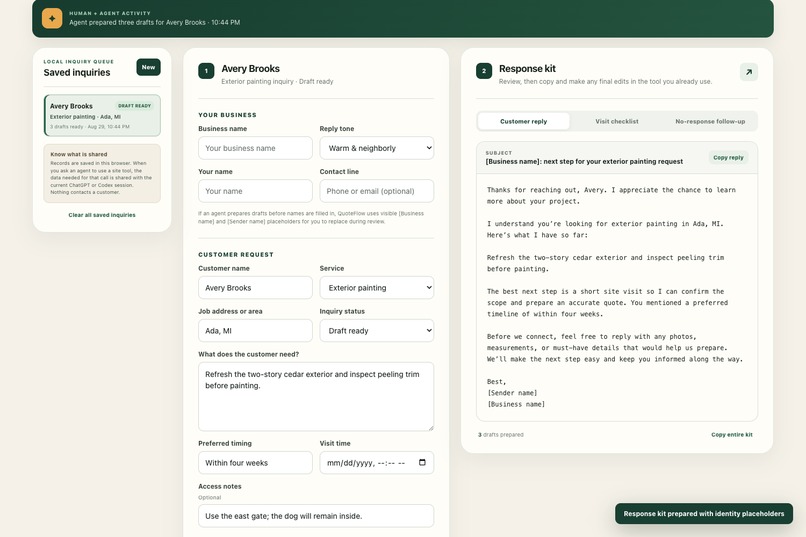Click the reply subject line text
The height and width of the screenshot is (537, 806).
pyautogui.click(x=584, y=161)
